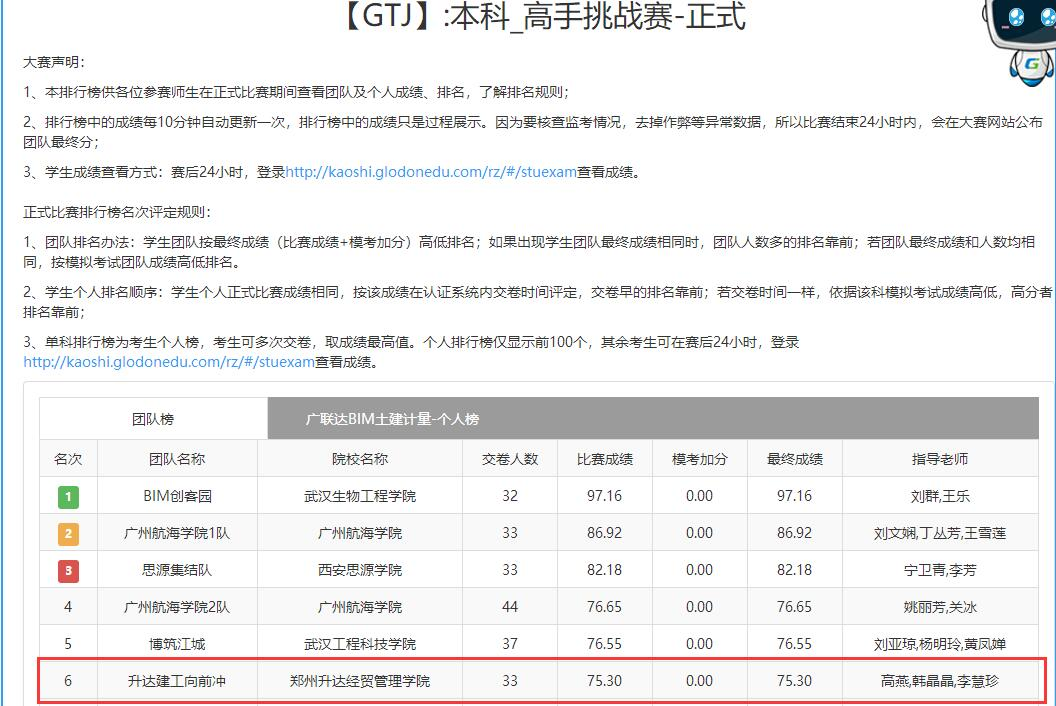Click the robot mascot icon
Viewport: 1056px width, 706px height.
(1020, 40)
